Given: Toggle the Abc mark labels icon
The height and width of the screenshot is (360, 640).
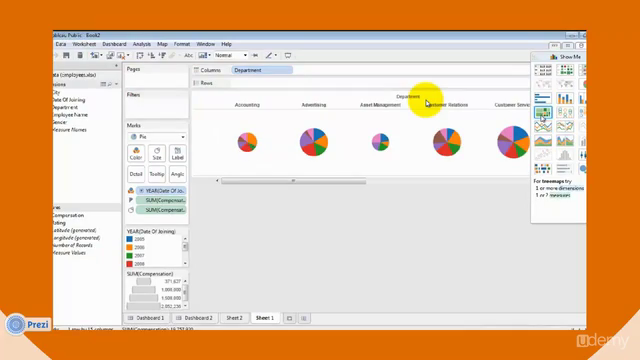Looking at the screenshot, I should point(188,55).
